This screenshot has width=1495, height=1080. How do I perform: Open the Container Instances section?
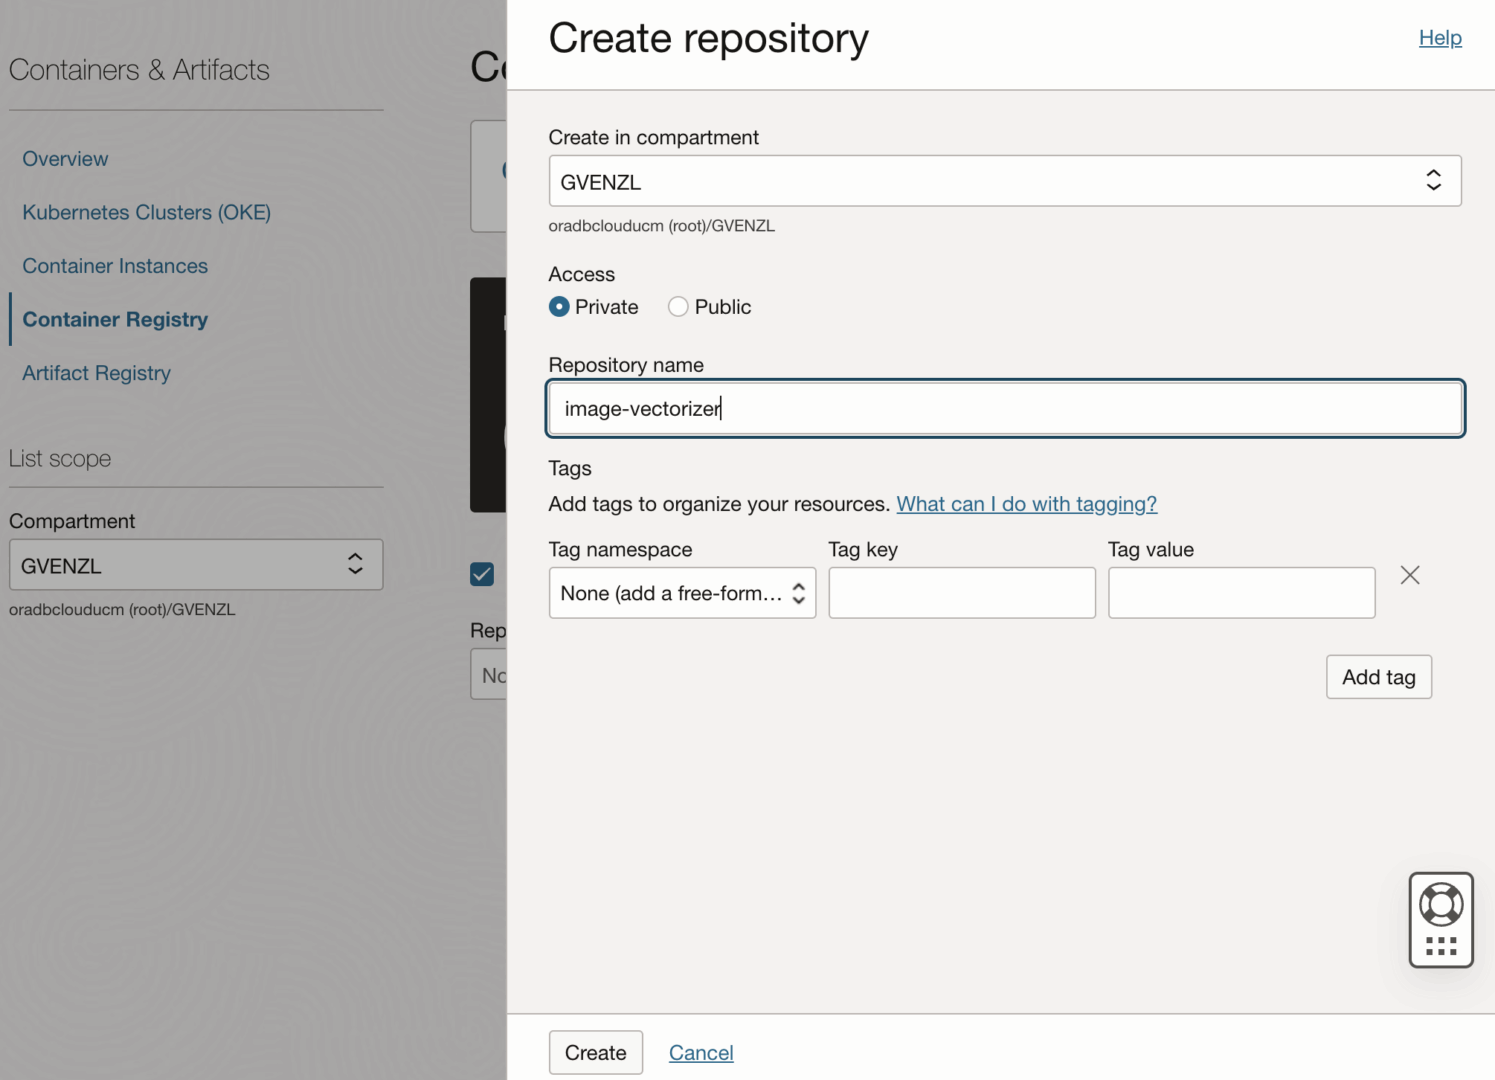114,265
